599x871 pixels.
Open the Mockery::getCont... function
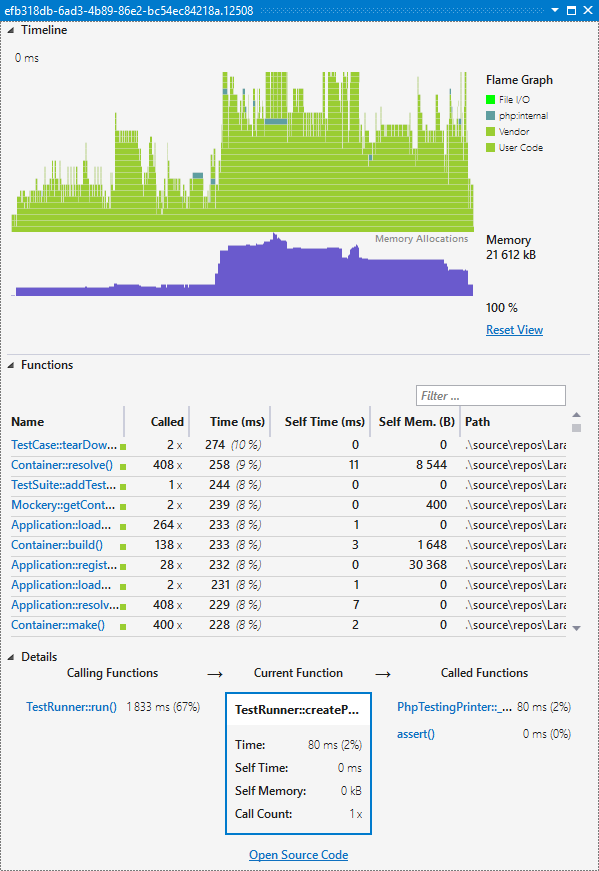[63, 505]
